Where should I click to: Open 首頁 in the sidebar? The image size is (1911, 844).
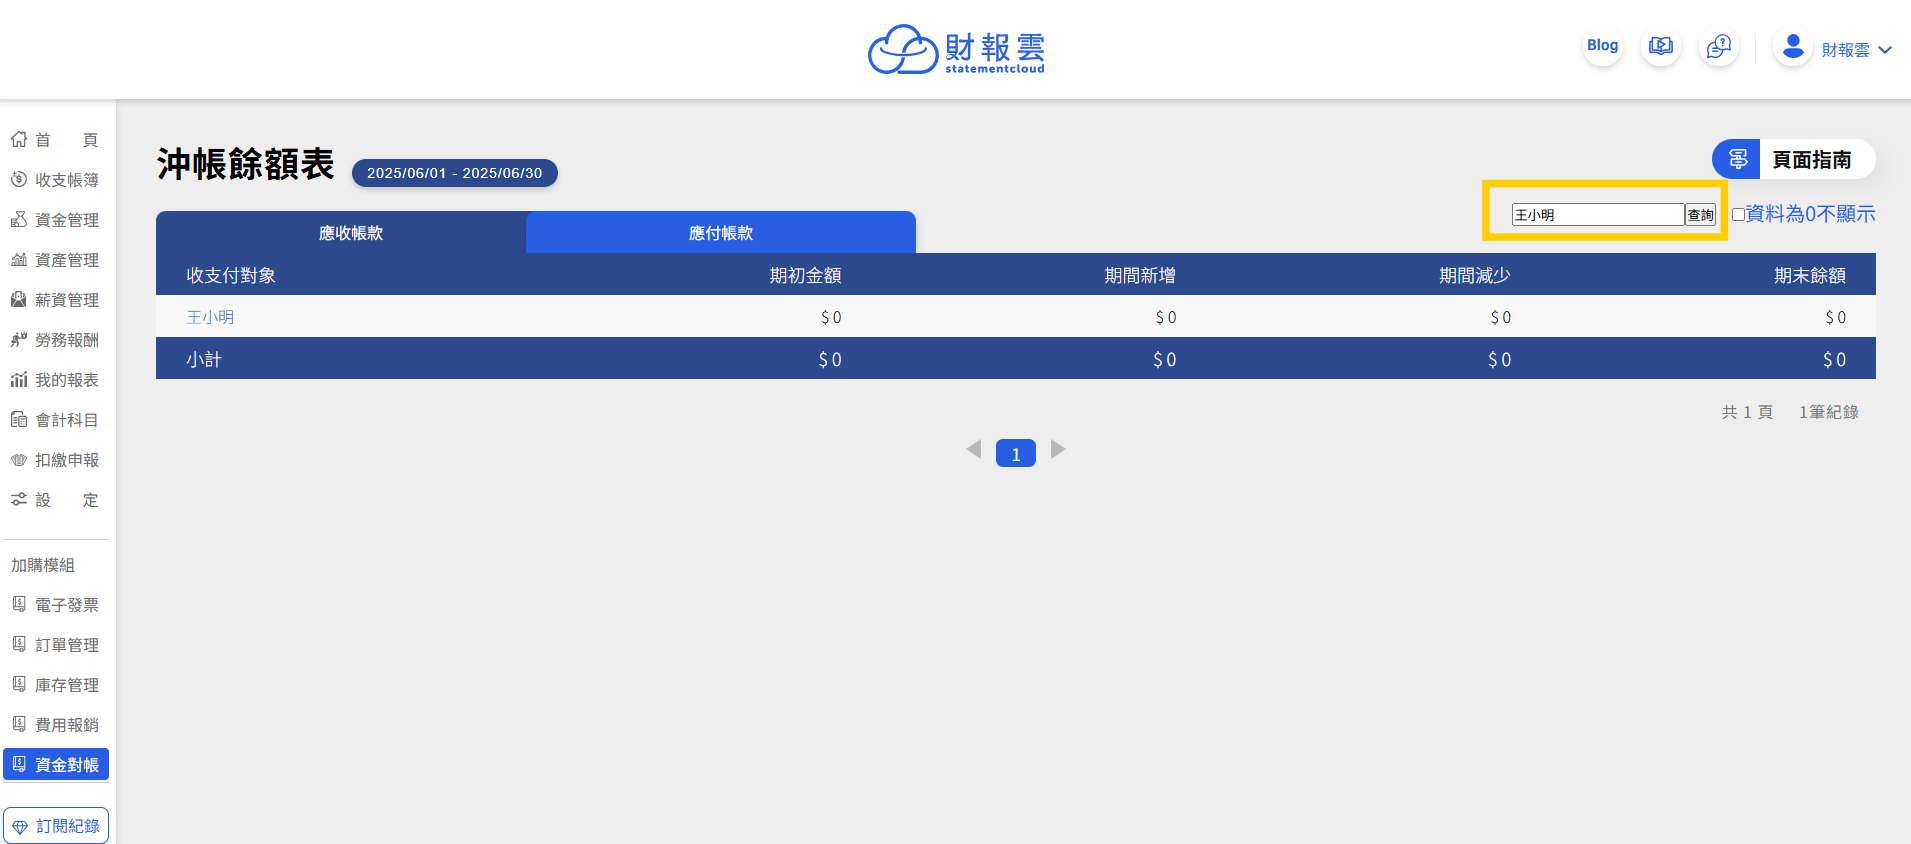tap(55, 139)
